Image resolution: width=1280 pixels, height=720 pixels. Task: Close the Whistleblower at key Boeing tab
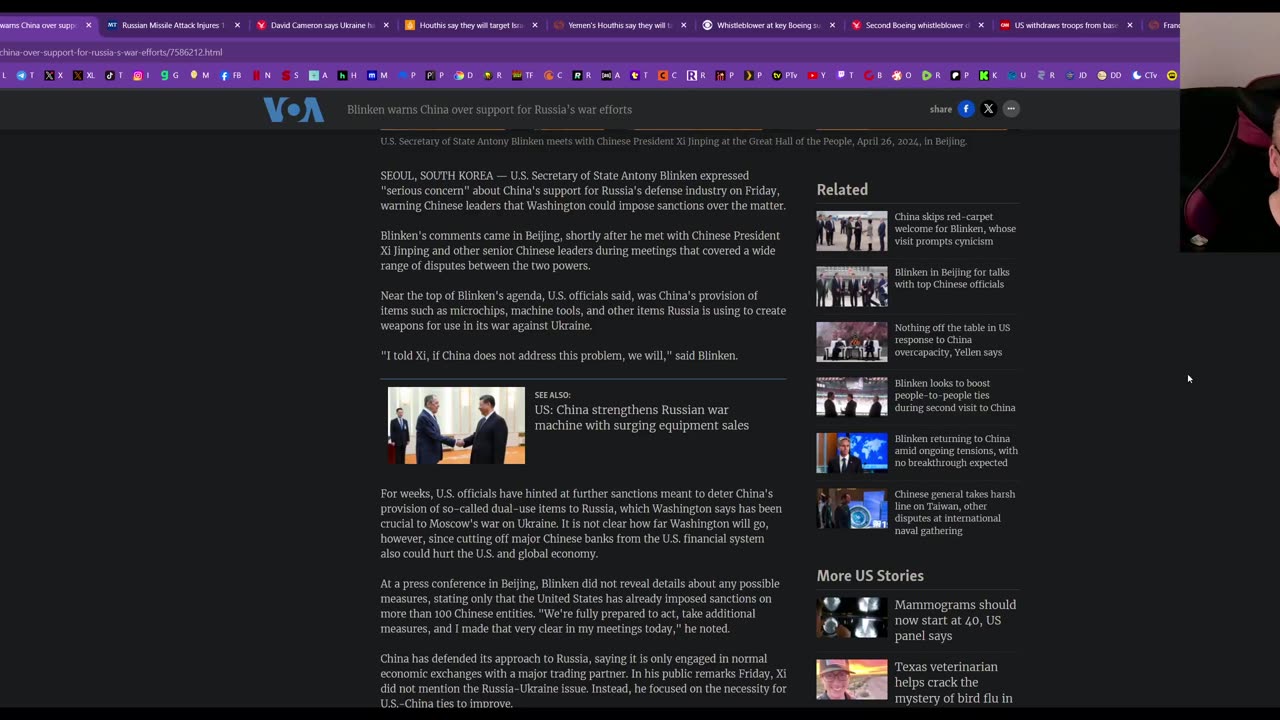(832, 25)
